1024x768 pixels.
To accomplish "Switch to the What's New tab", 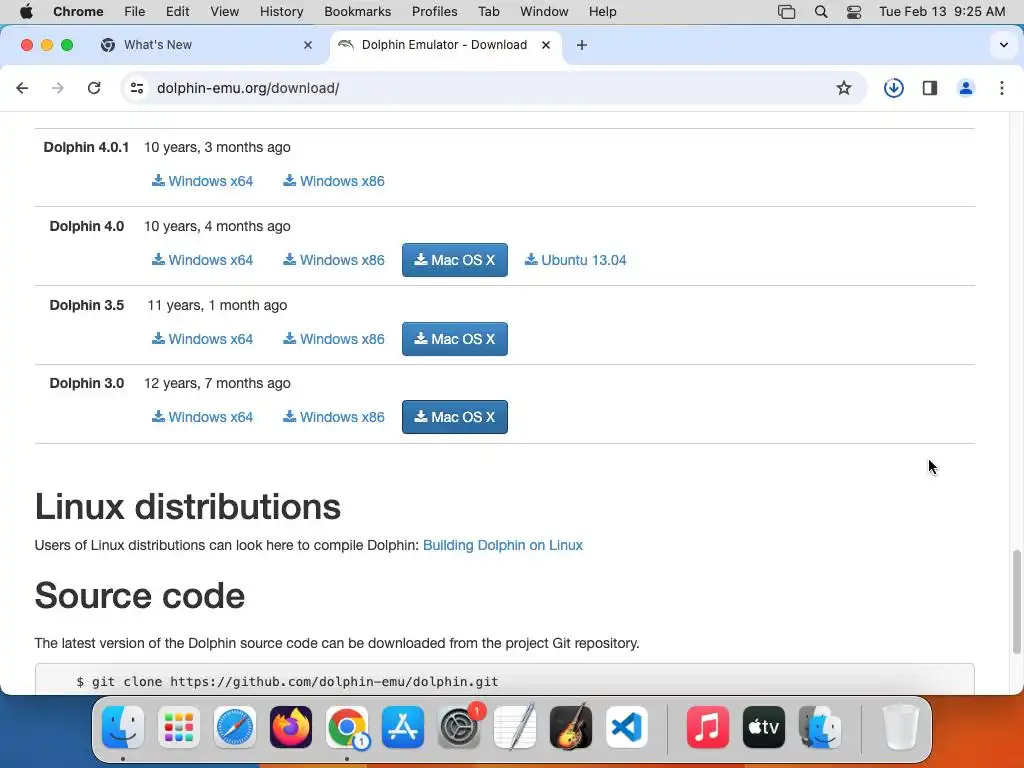I will (x=206, y=45).
